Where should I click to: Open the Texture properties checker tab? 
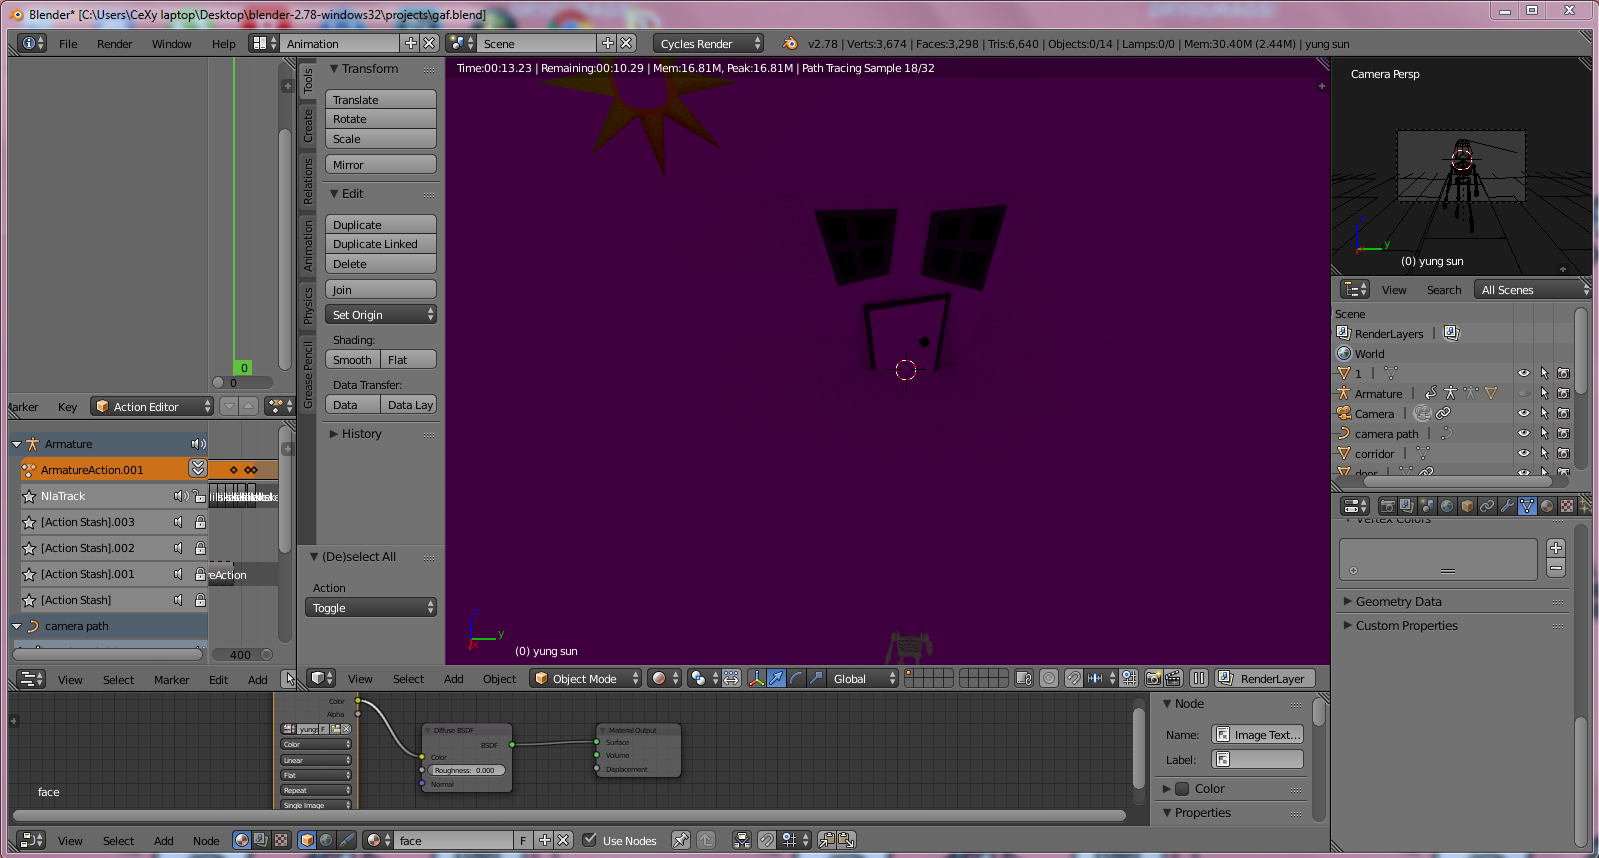pos(1567,506)
